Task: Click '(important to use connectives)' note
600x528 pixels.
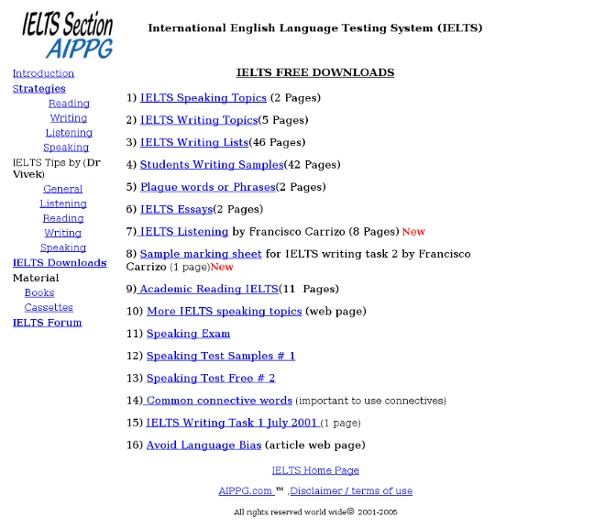Action: pos(371,401)
